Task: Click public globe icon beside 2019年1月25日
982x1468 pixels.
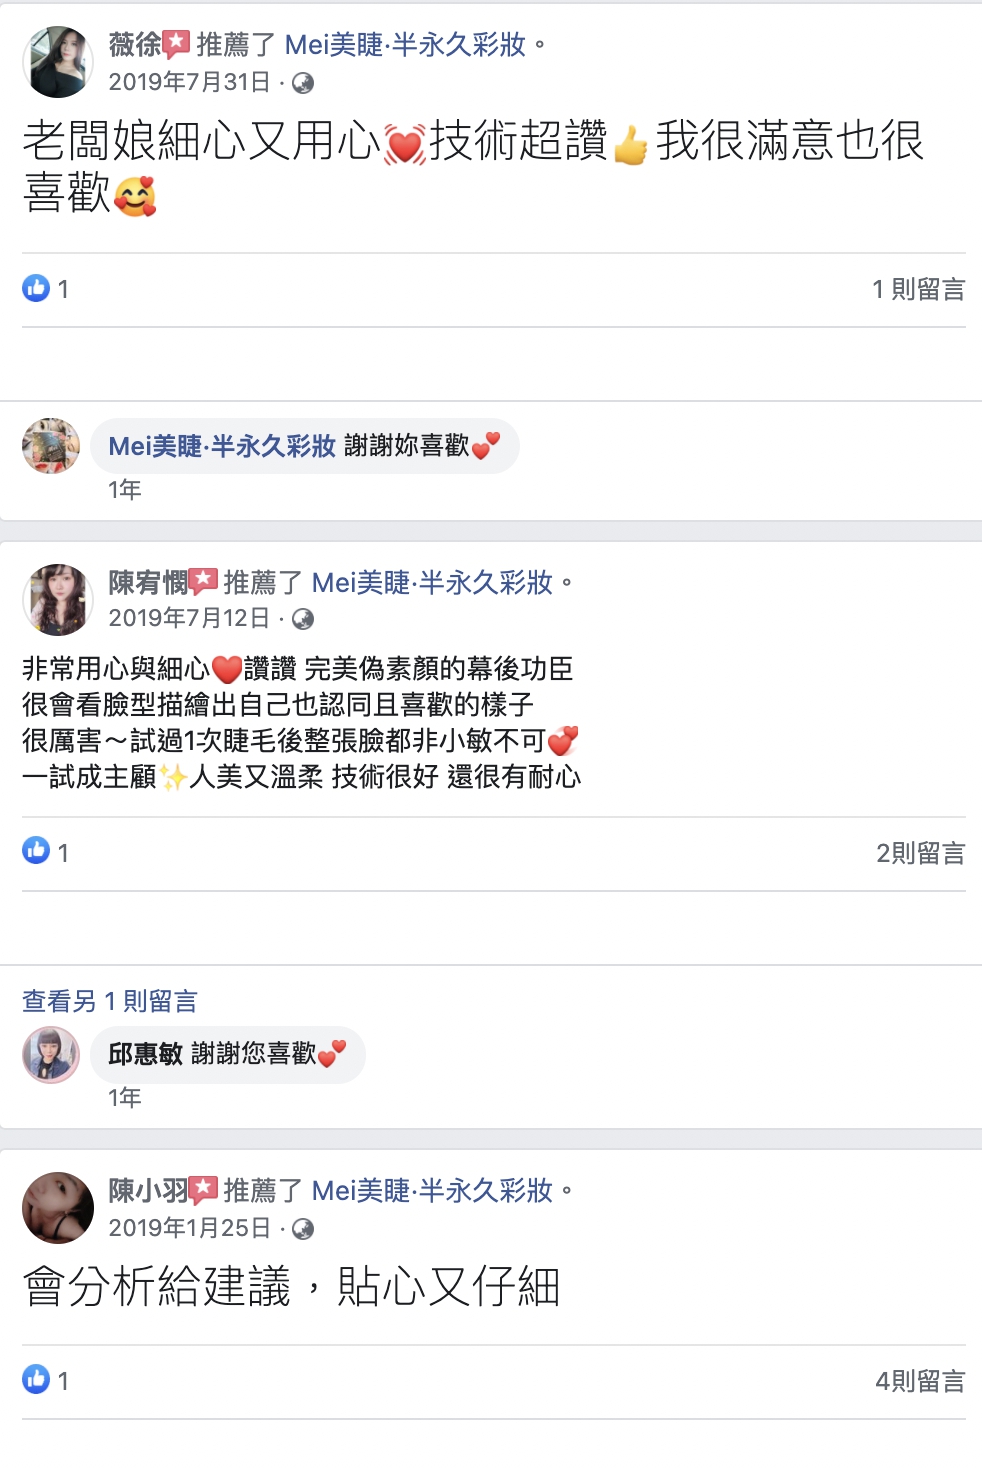Action: [x=303, y=1229]
